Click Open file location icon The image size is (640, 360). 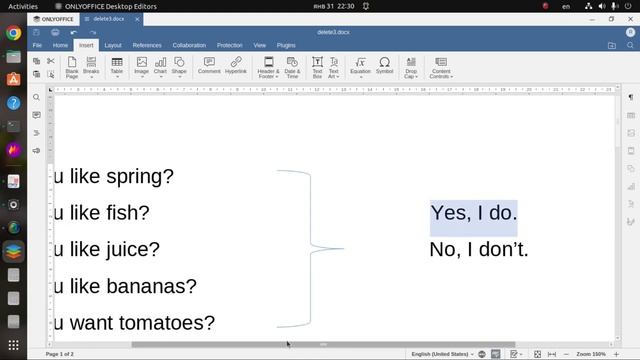point(611,45)
